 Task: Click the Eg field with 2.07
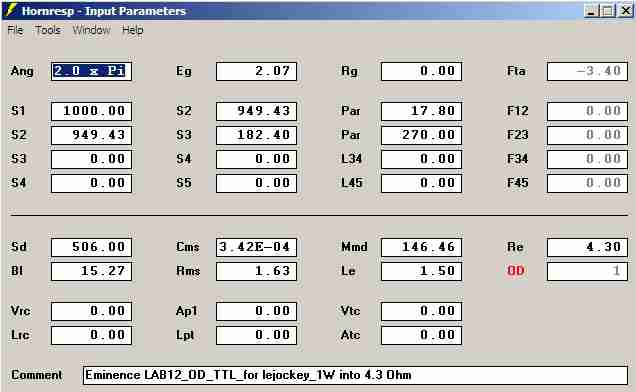[256, 71]
